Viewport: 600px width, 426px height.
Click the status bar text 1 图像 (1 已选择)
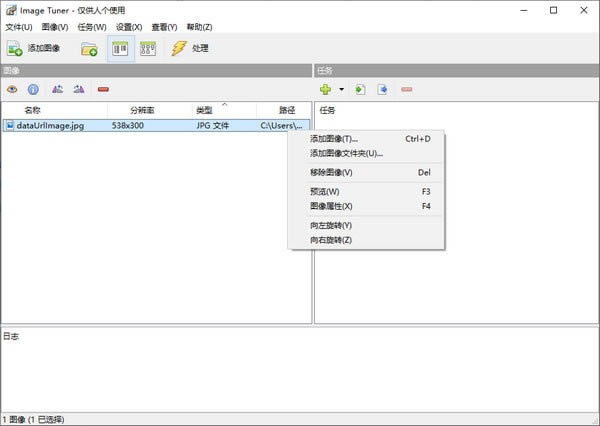click(x=33, y=420)
